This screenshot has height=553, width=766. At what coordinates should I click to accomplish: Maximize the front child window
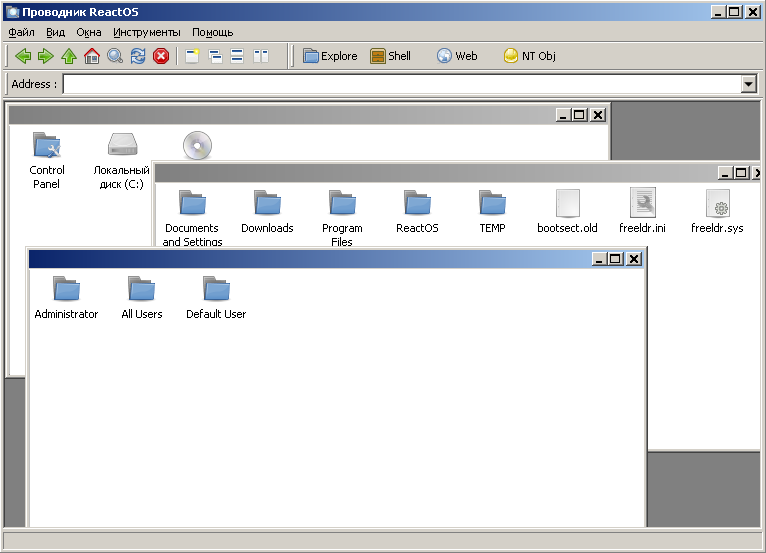pos(615,259)
